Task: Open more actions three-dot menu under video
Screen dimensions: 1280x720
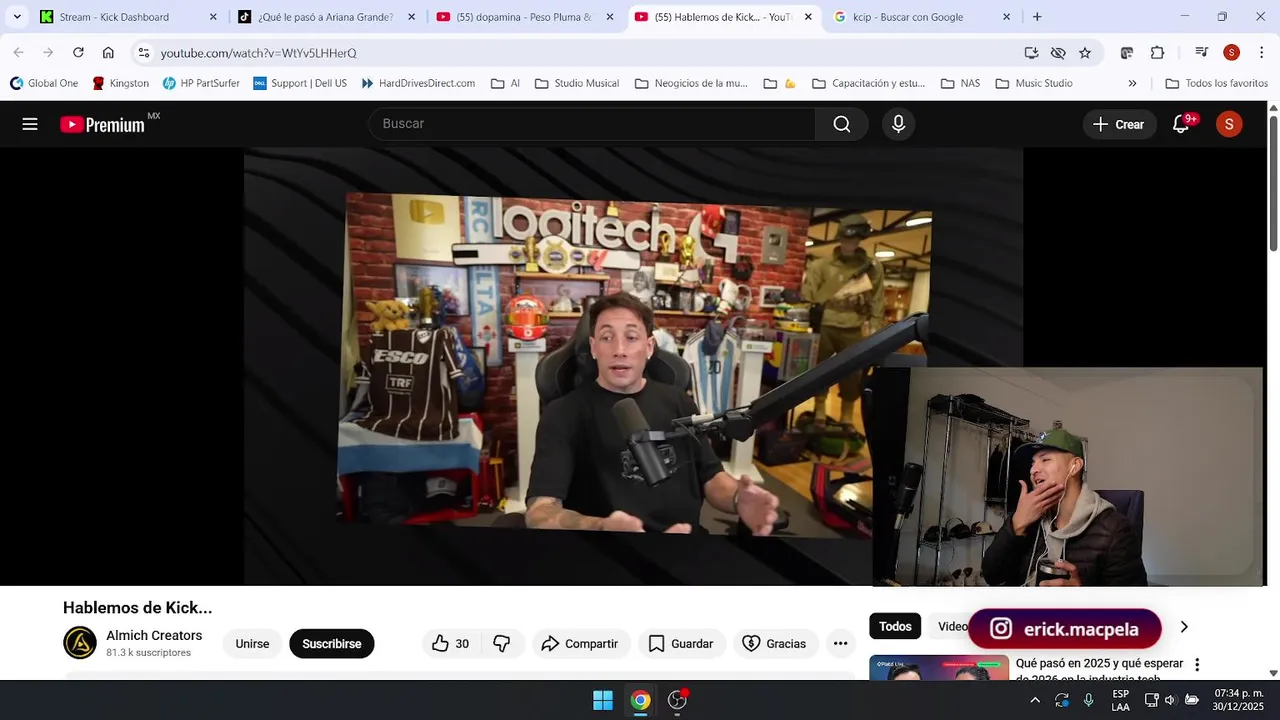Action: pyautogui.click(x=841, y=644)
